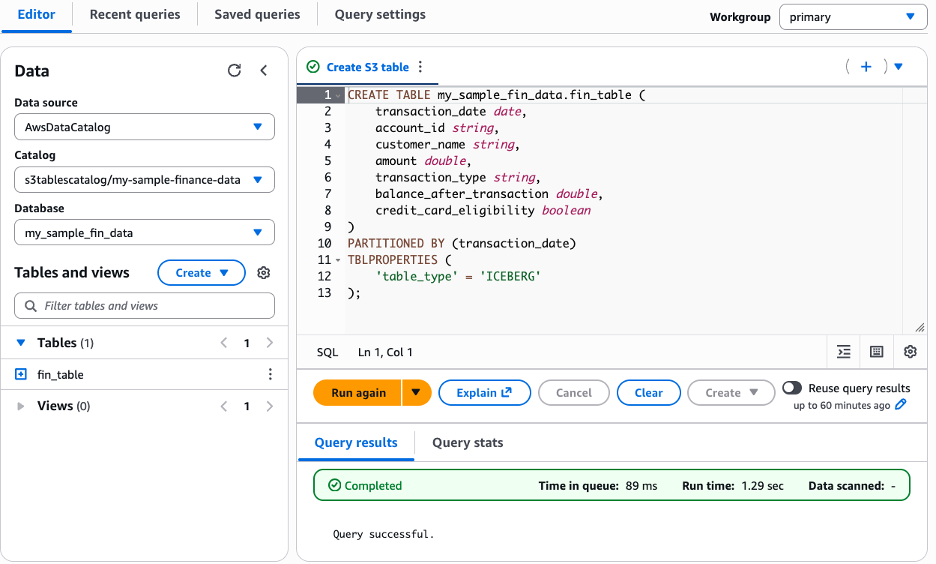This screenshot has width=936, height=564.
Task: Open disabled Create dropdown beside Clear
Action: 731,393
